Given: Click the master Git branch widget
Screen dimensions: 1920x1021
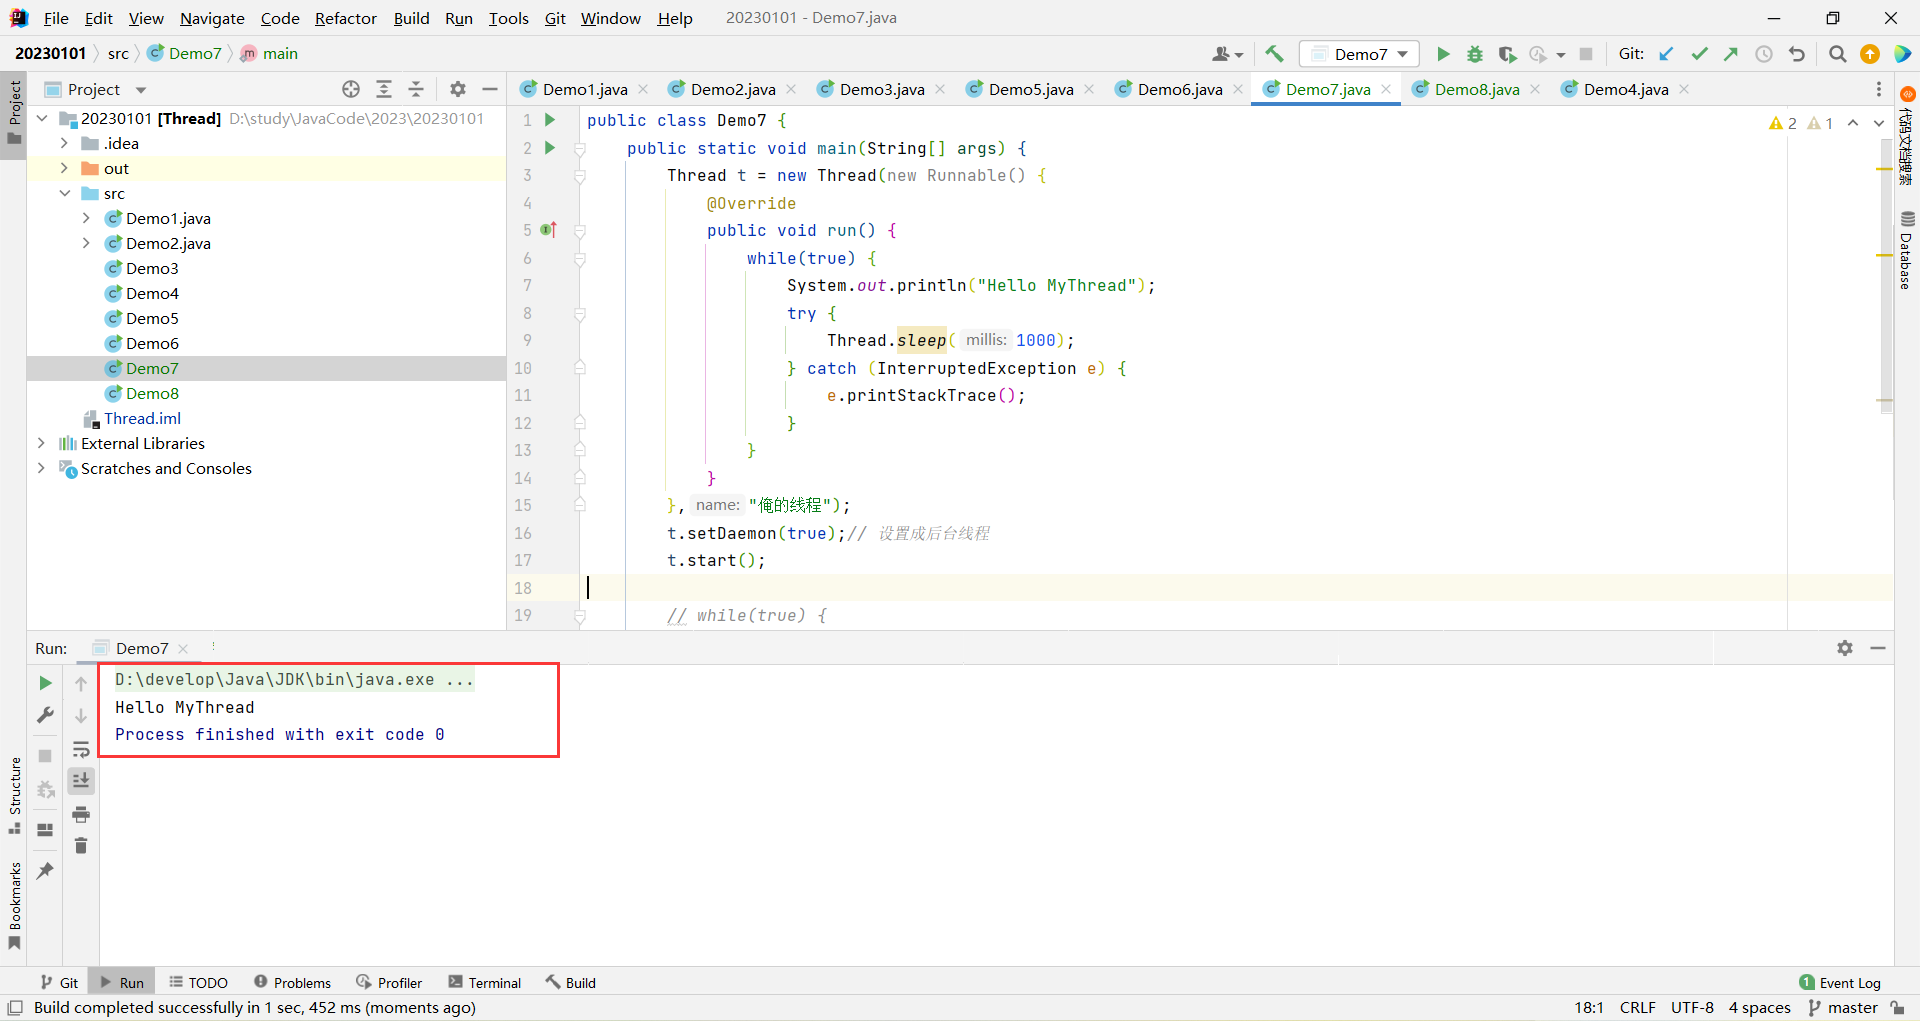Looking at the screenshot, I should 1843,1008.
